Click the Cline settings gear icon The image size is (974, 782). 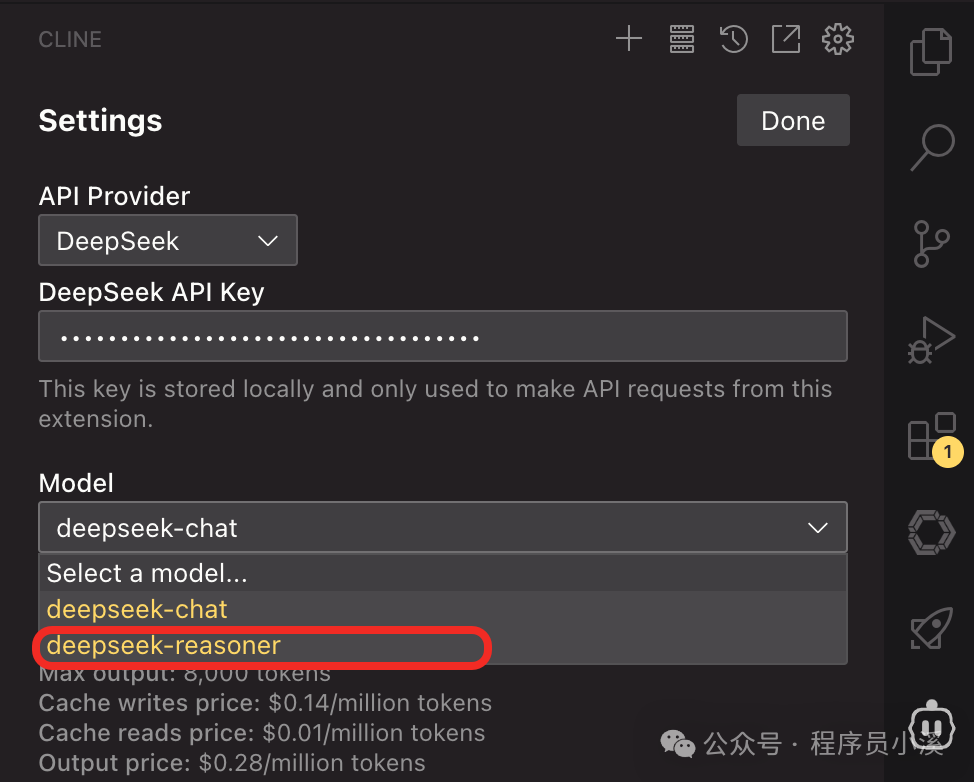click(x=837, y=39)
